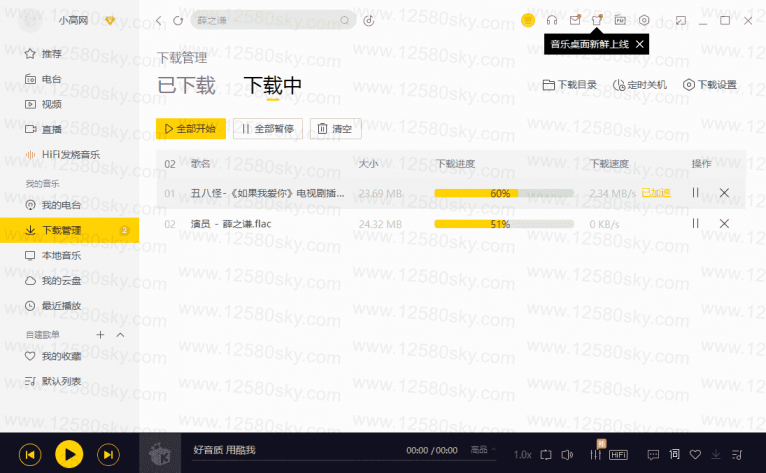This screenshot has width=766, height=473.
Task: Toggle the desktop lyrics 词 icon
Action: coord(675,454)
